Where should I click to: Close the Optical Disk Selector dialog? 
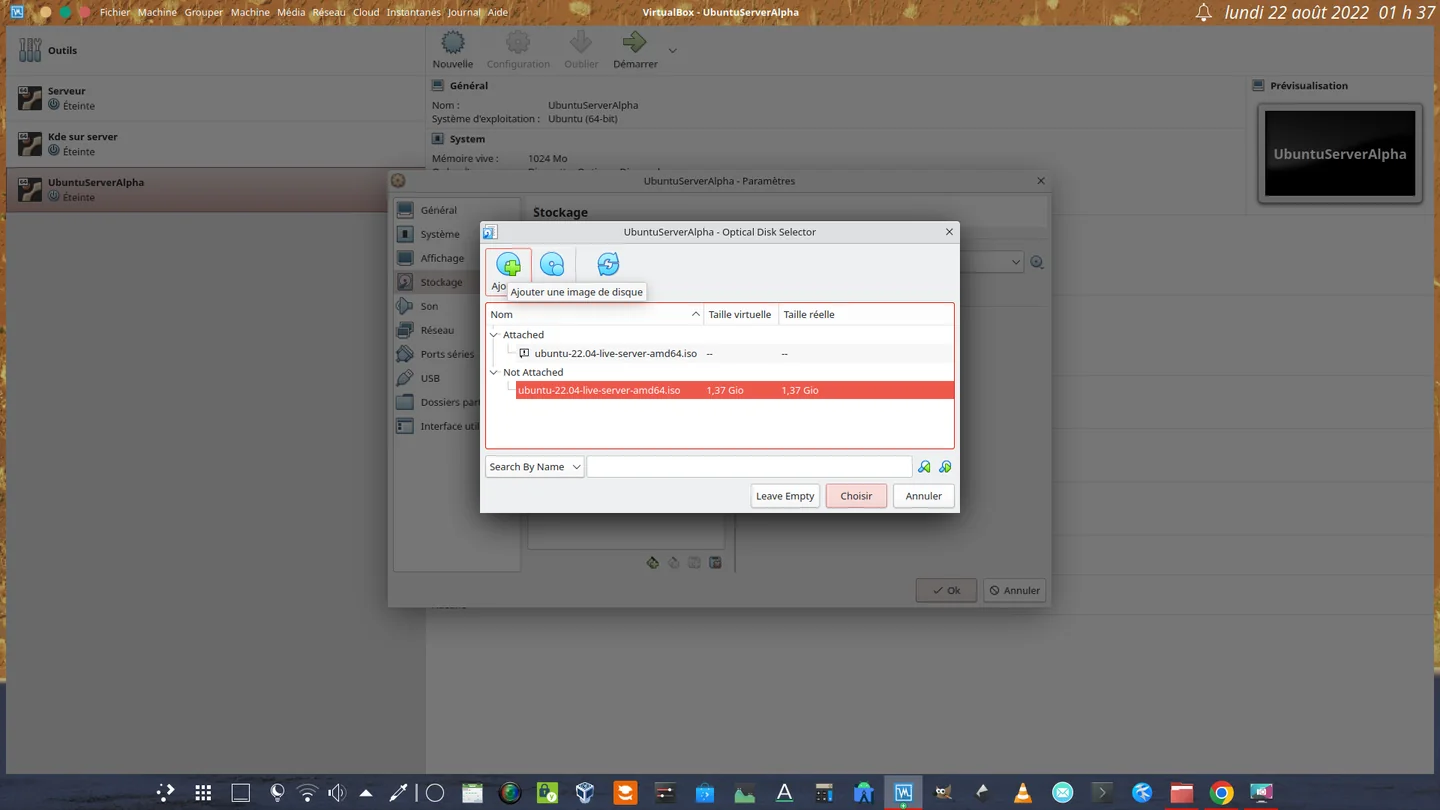(x=949, y=232)
